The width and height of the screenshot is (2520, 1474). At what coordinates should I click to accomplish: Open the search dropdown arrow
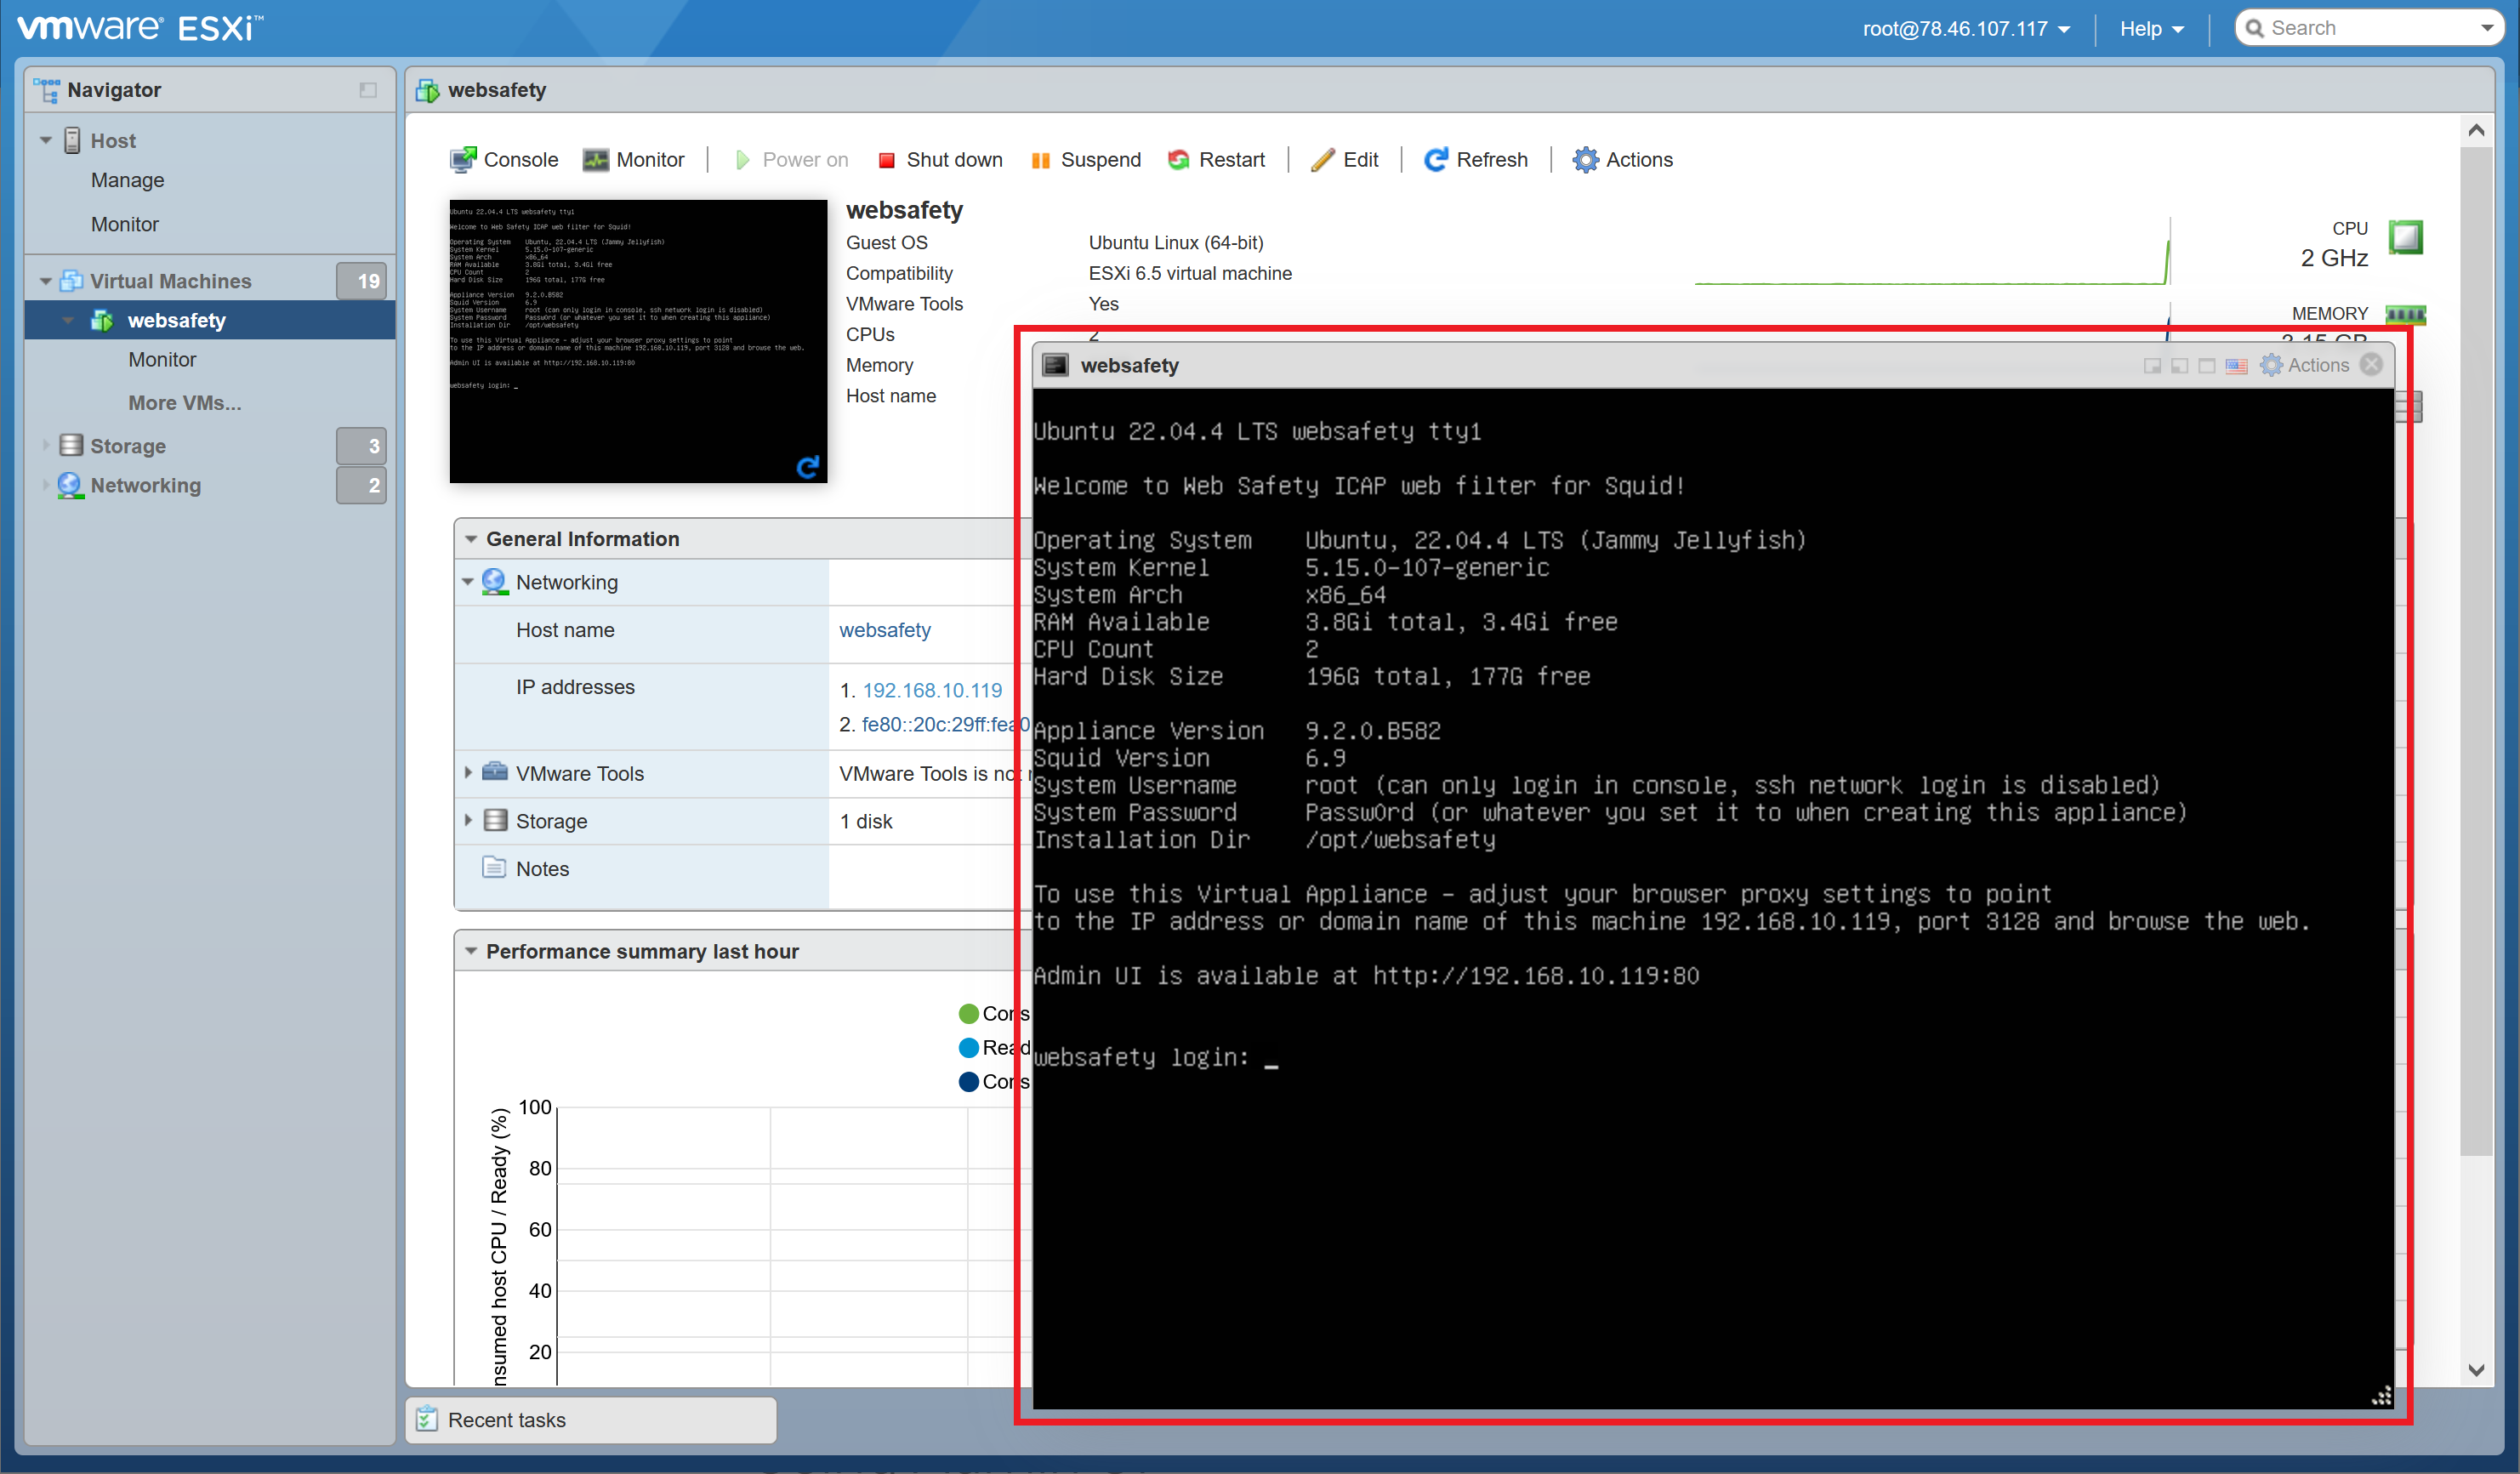tap(2487, 28)
